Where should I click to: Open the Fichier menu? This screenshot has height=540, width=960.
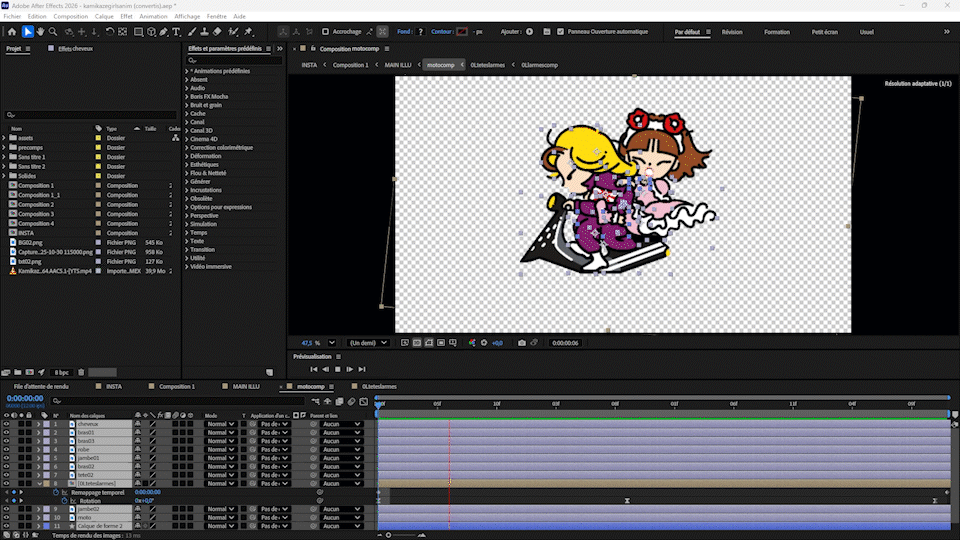(x=12, y=17)
